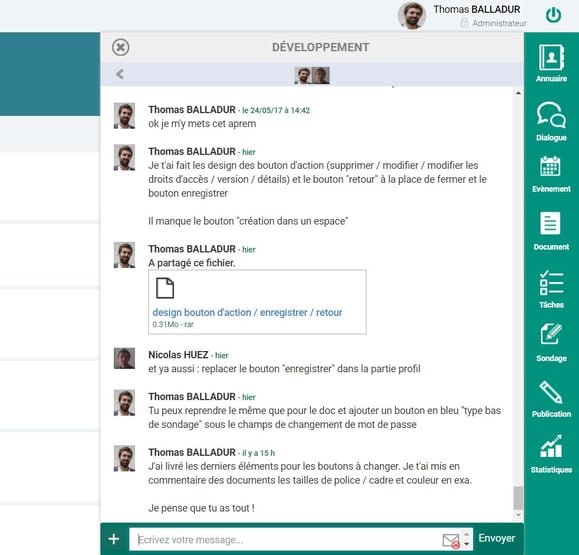The height and width of the screenshot is (555, 579).
Task: Click the message box resize up arrow
Action: (x=466, y=534)
